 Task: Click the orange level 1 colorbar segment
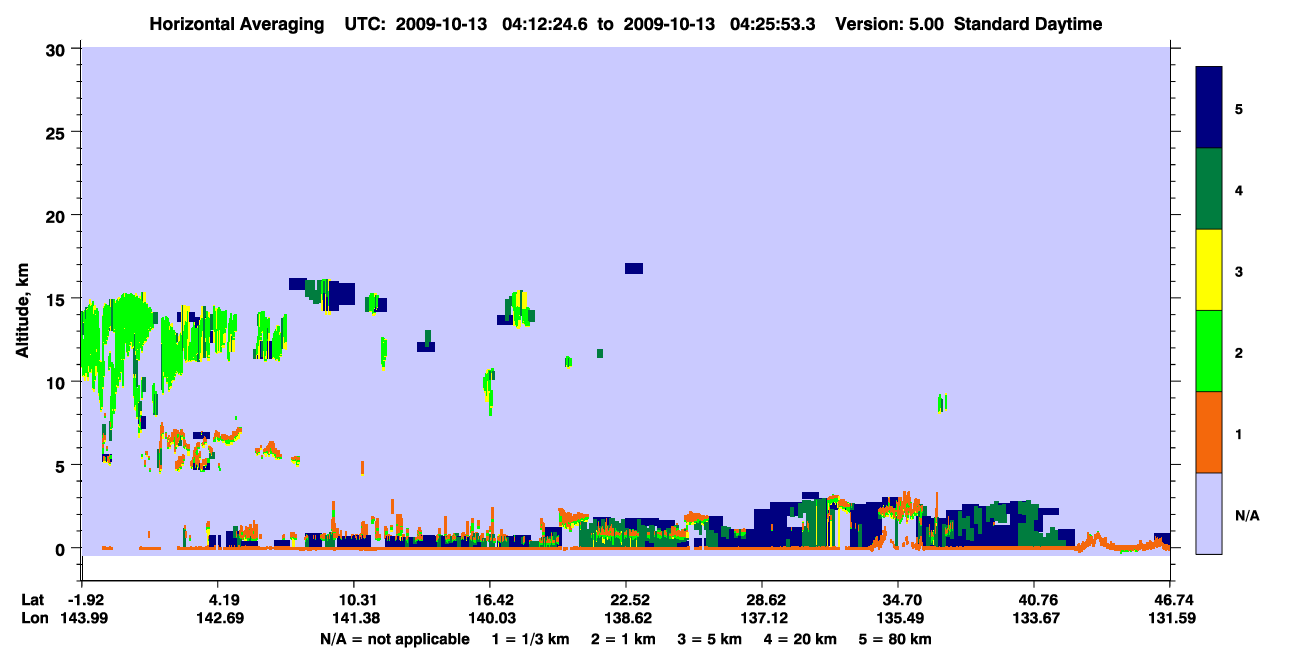[x=1209, y=432]
